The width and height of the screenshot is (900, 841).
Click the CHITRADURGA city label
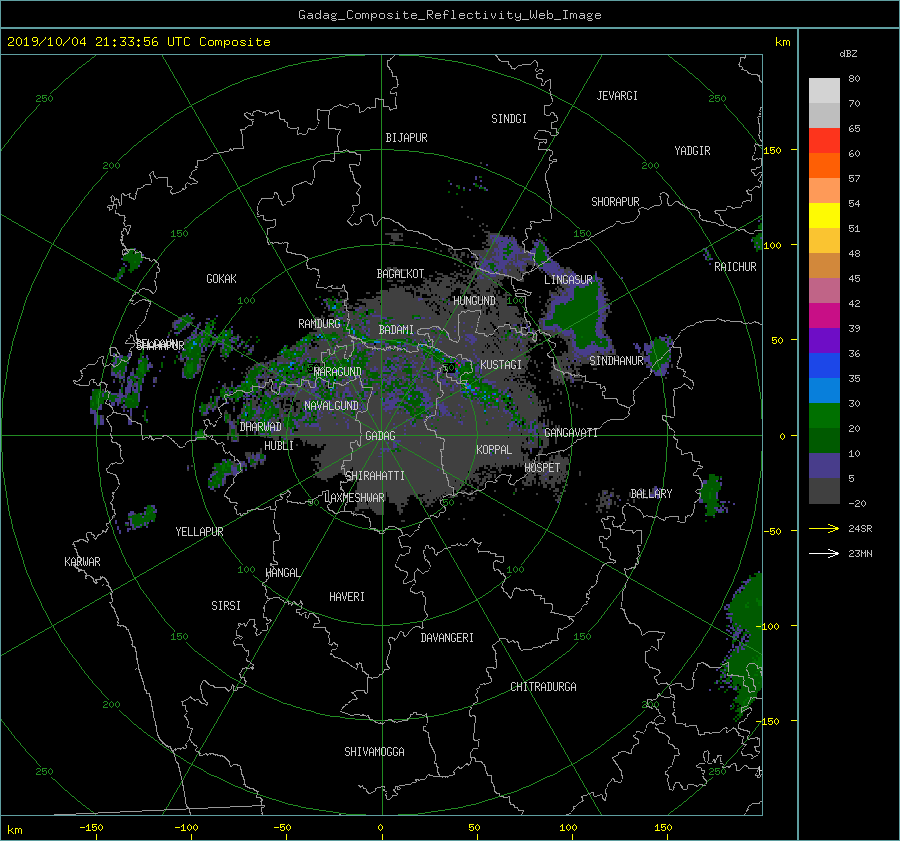pyautogui.click(x=543, y=687)
